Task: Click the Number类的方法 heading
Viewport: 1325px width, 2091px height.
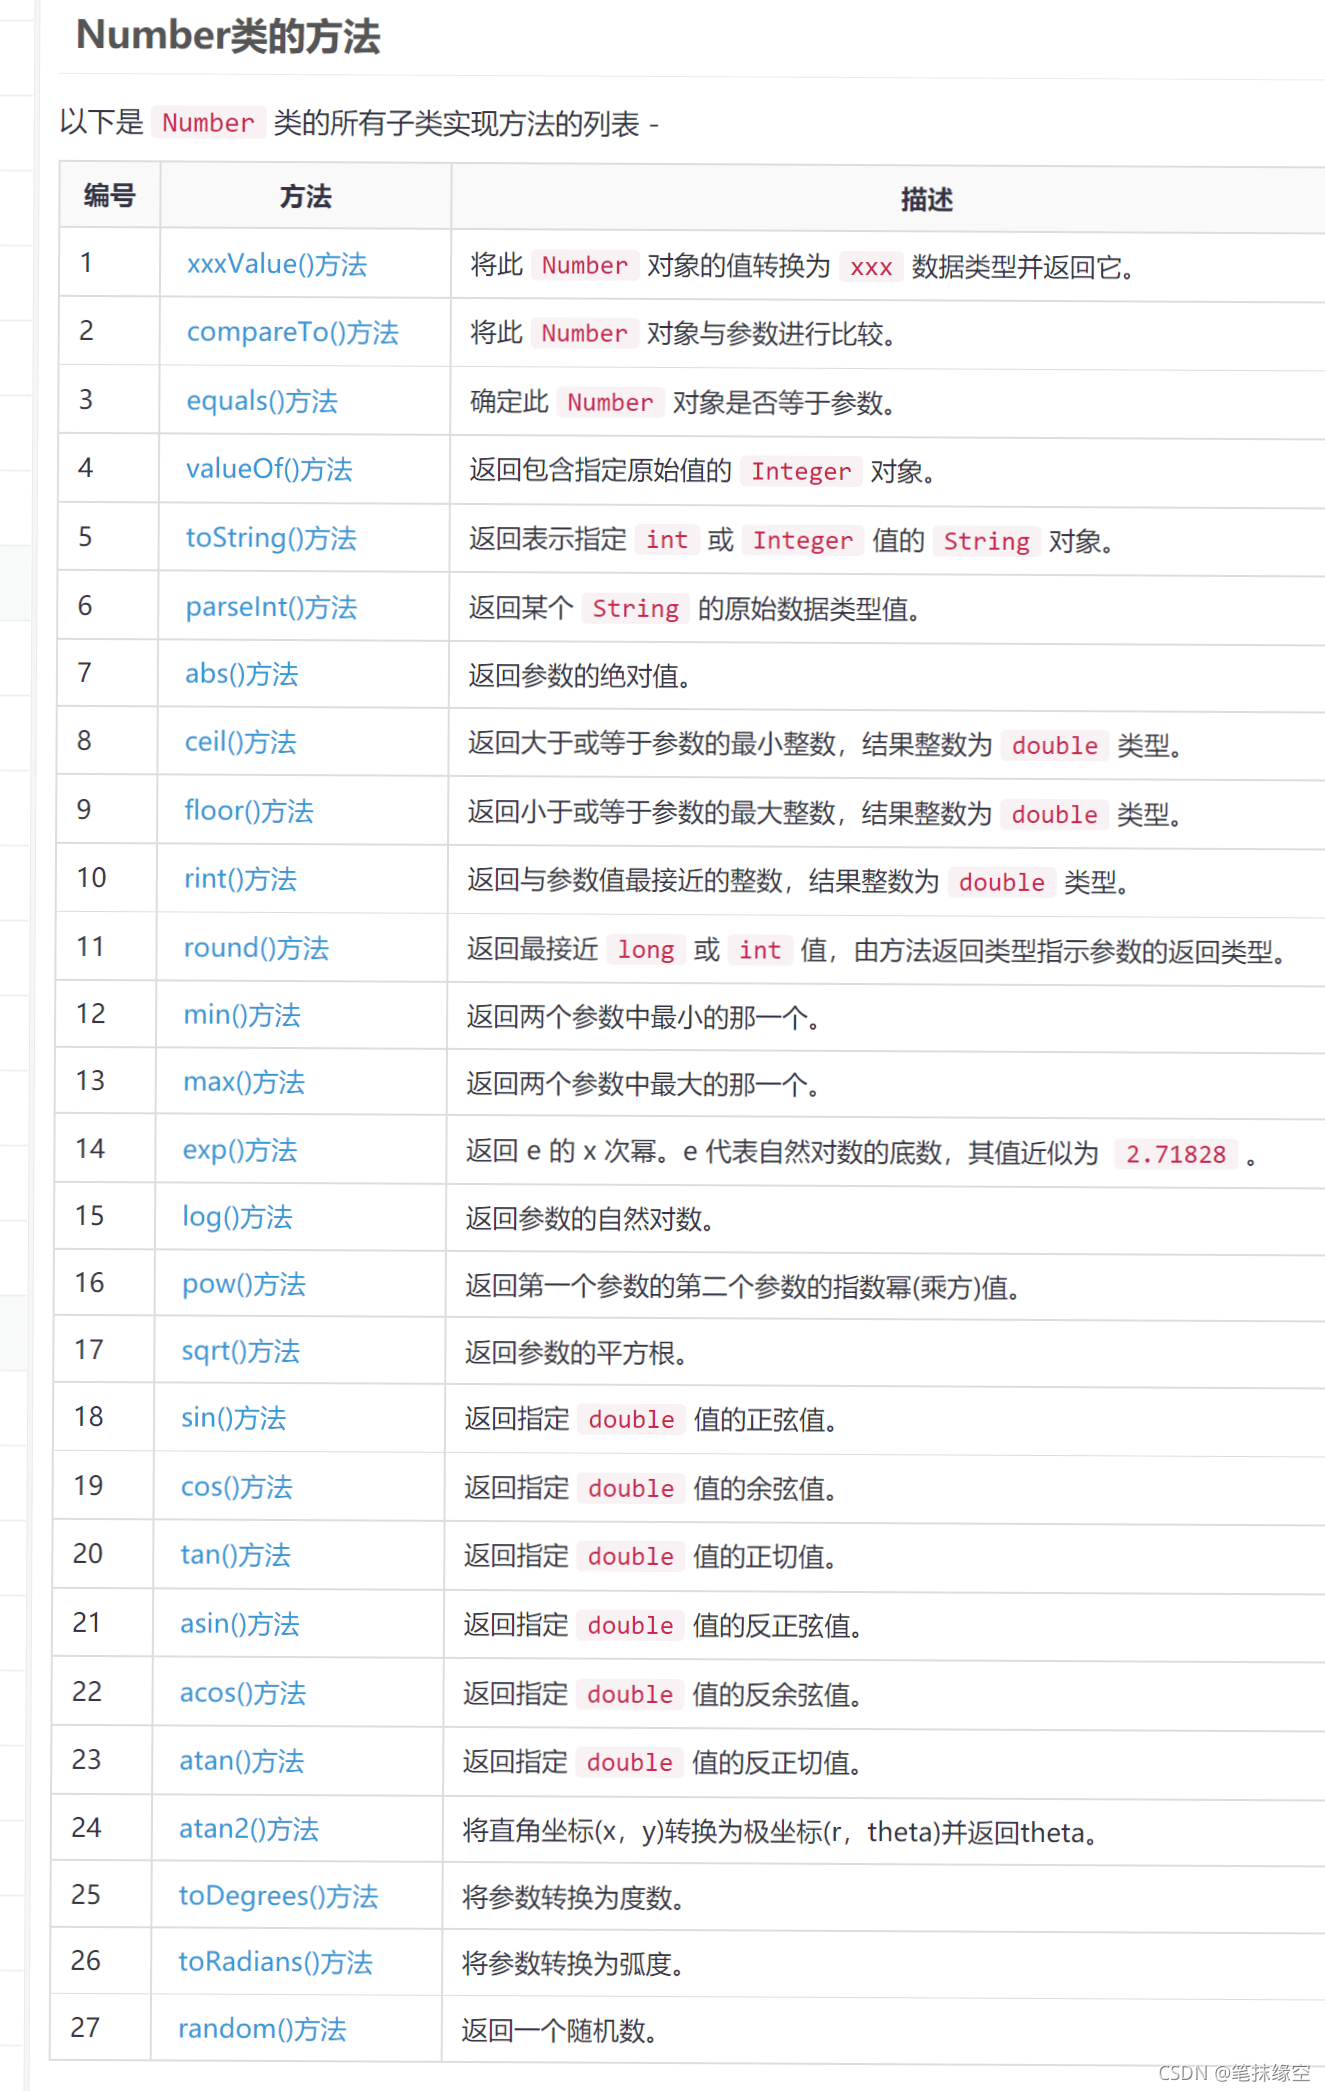Action: pyautogui.click(x=228, y=36)
